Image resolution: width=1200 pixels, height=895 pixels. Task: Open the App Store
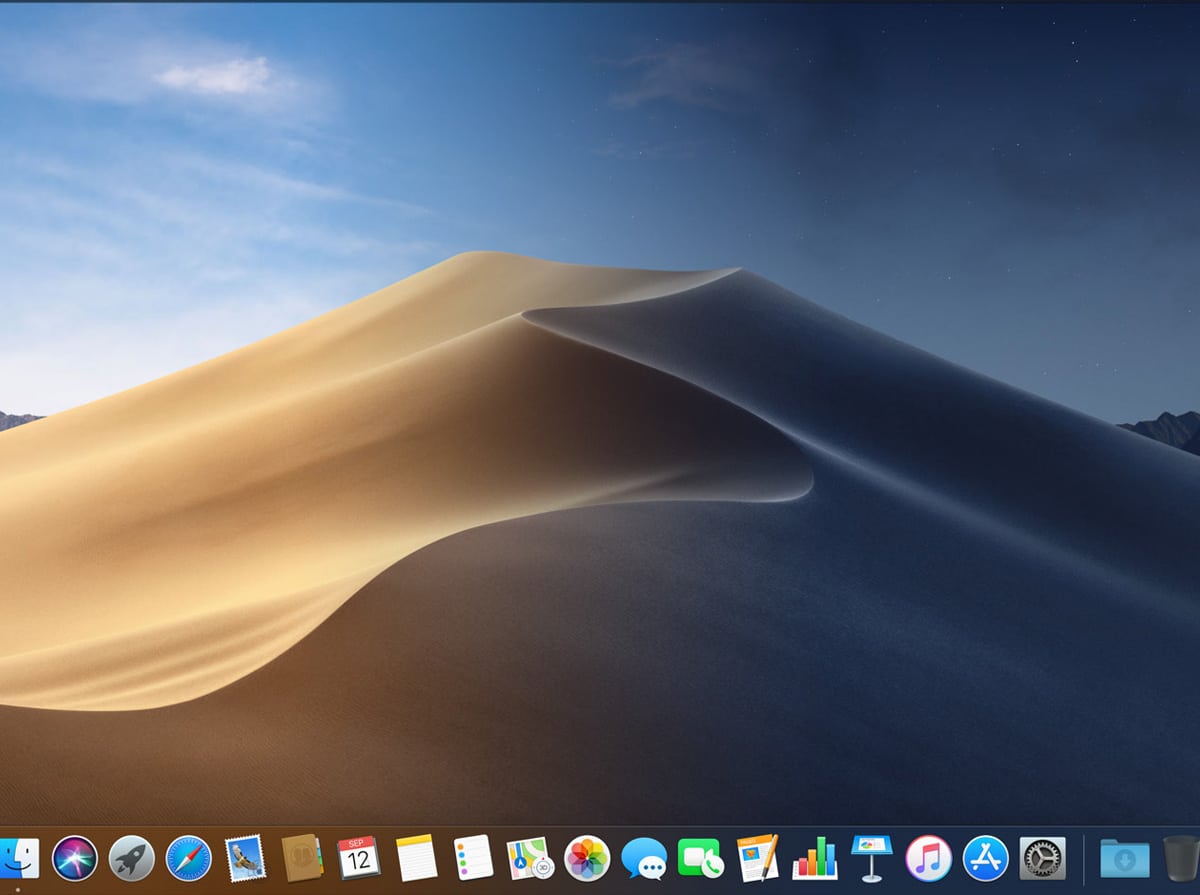(x=986, y=858)
